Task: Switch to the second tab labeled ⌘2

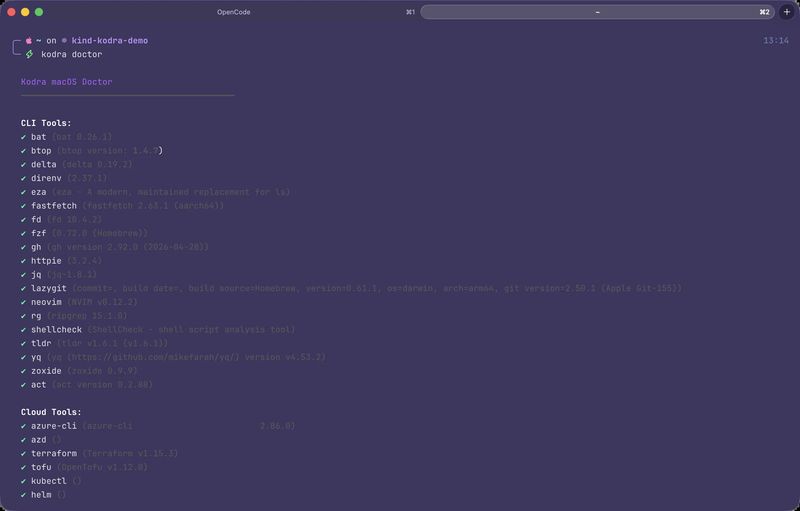Action: coord(597,12)
